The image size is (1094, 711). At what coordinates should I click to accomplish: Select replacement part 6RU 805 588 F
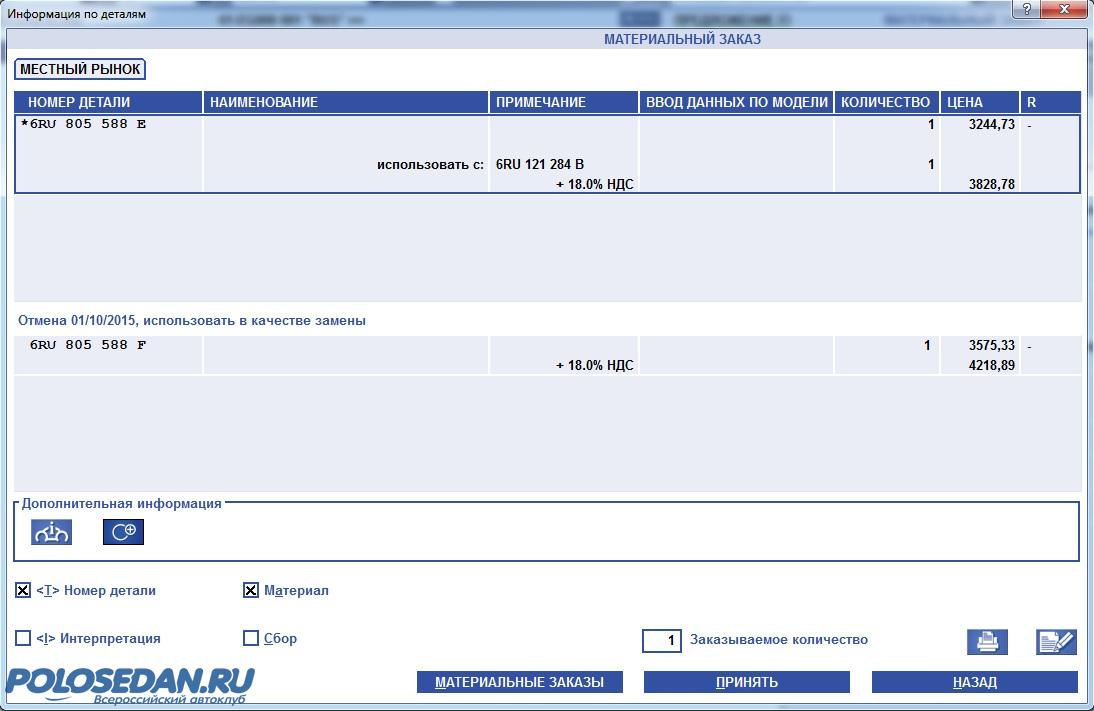pos(89,346)
